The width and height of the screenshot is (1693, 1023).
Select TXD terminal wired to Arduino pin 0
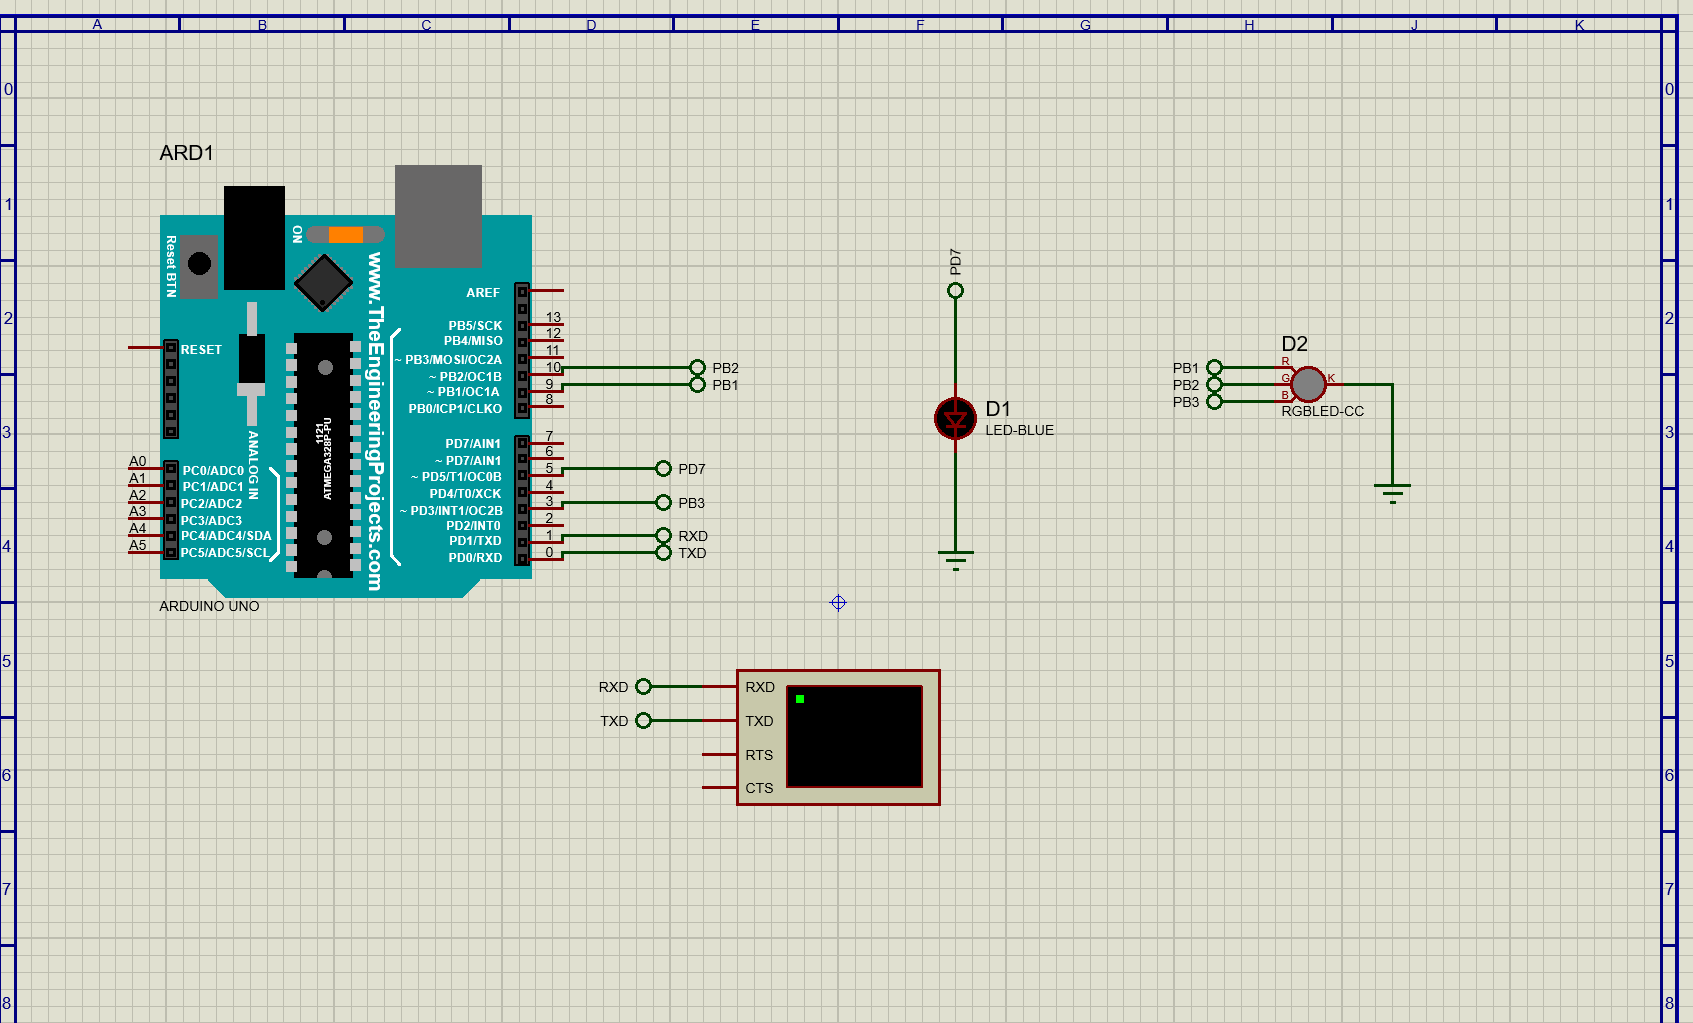click(664, 553)
